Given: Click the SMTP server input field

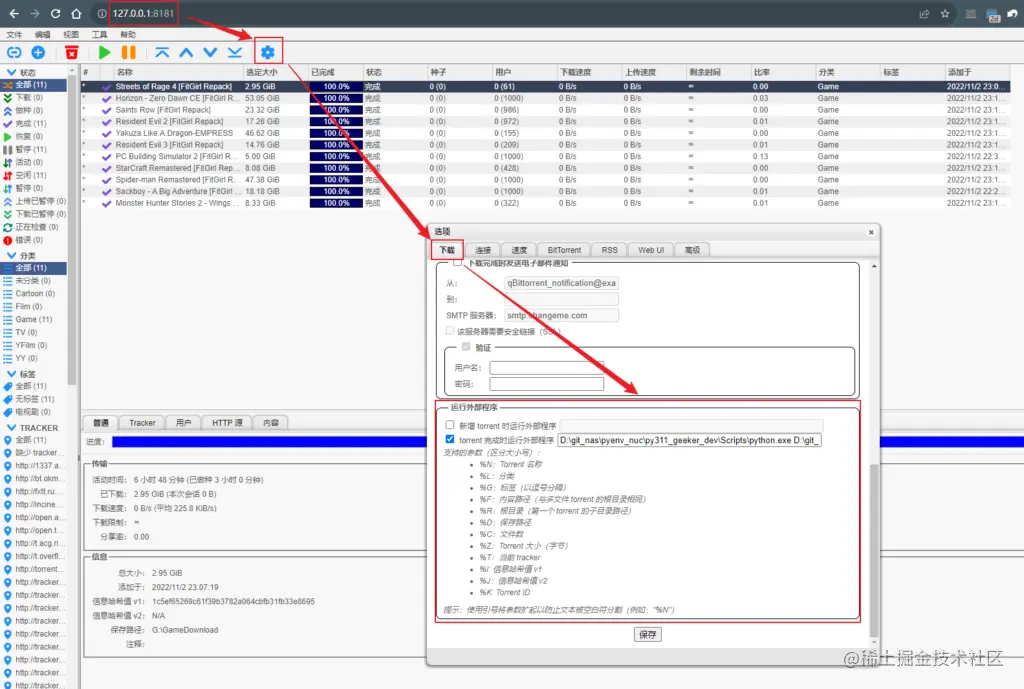Looking at the screenshot, I should tap(558, 315).
